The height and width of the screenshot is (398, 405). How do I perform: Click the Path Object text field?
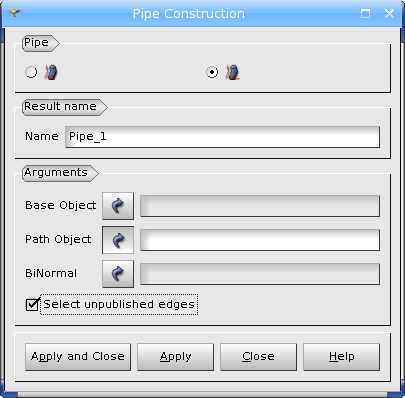260,240
